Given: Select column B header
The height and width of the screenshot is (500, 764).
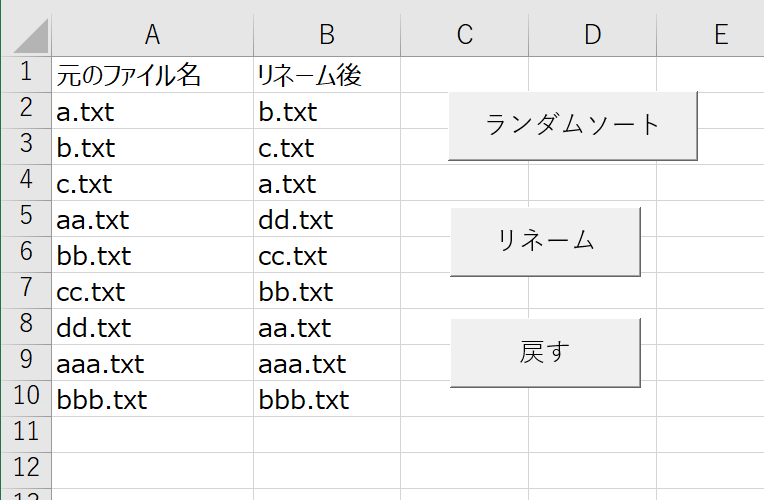Looking at the screenshot, I should (326, 35).
